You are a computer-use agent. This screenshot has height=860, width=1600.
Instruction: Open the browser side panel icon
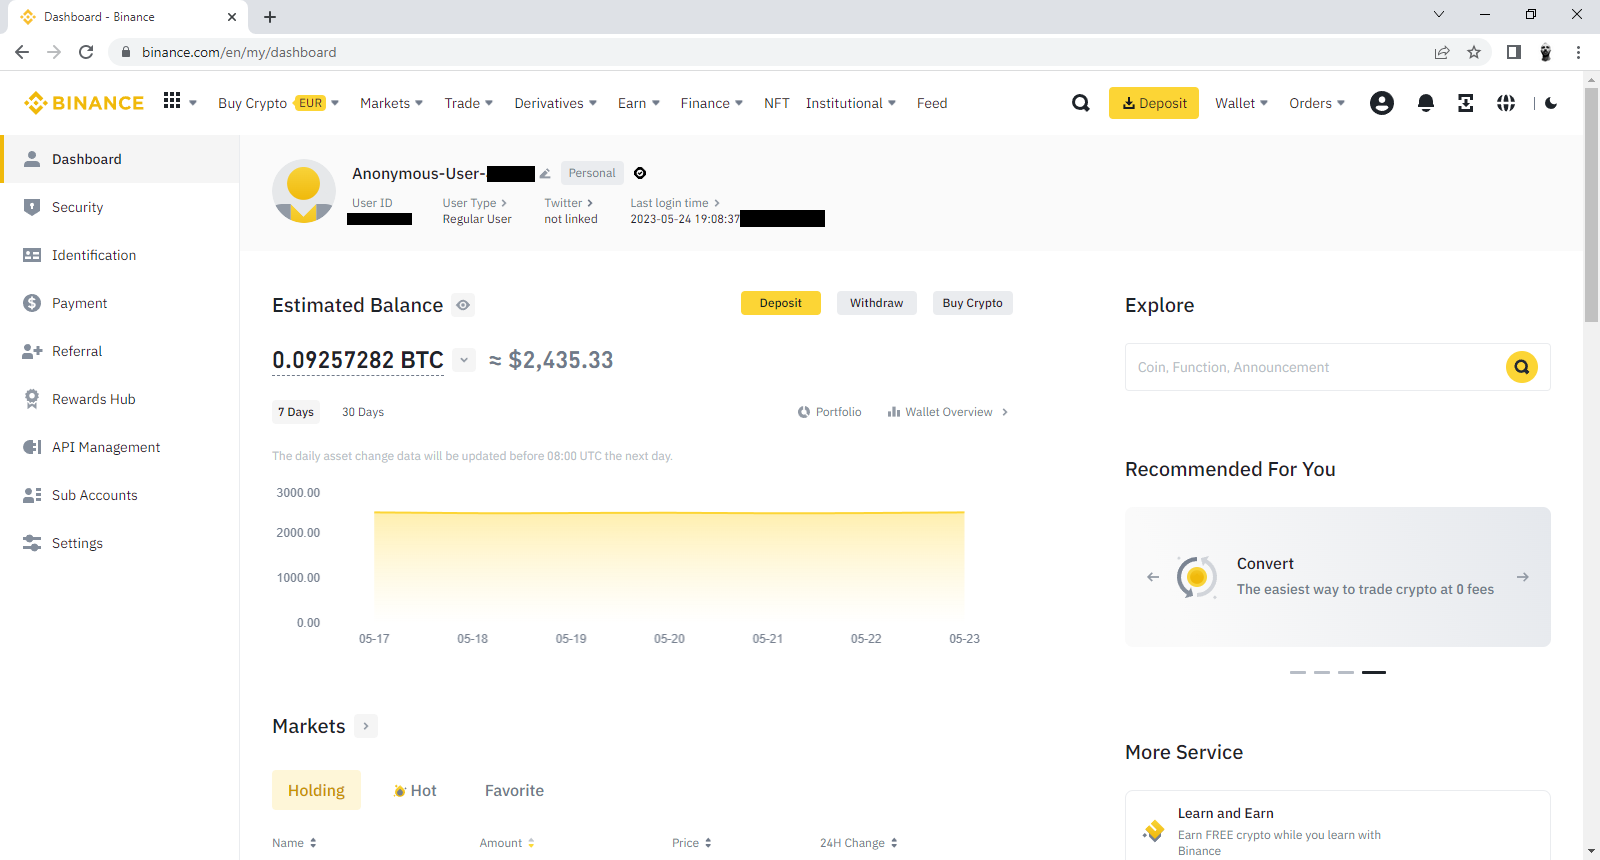coord(1514,52)
